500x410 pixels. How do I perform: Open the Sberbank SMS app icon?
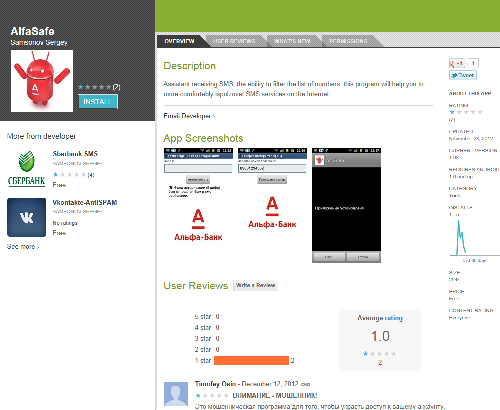pos(26,168)
